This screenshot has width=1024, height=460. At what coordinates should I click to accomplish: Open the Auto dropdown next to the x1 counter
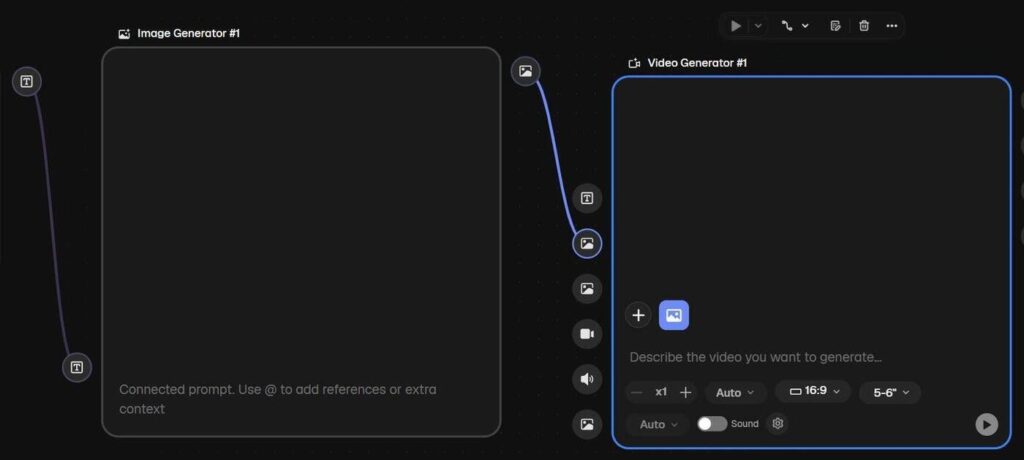coord(735,393)
